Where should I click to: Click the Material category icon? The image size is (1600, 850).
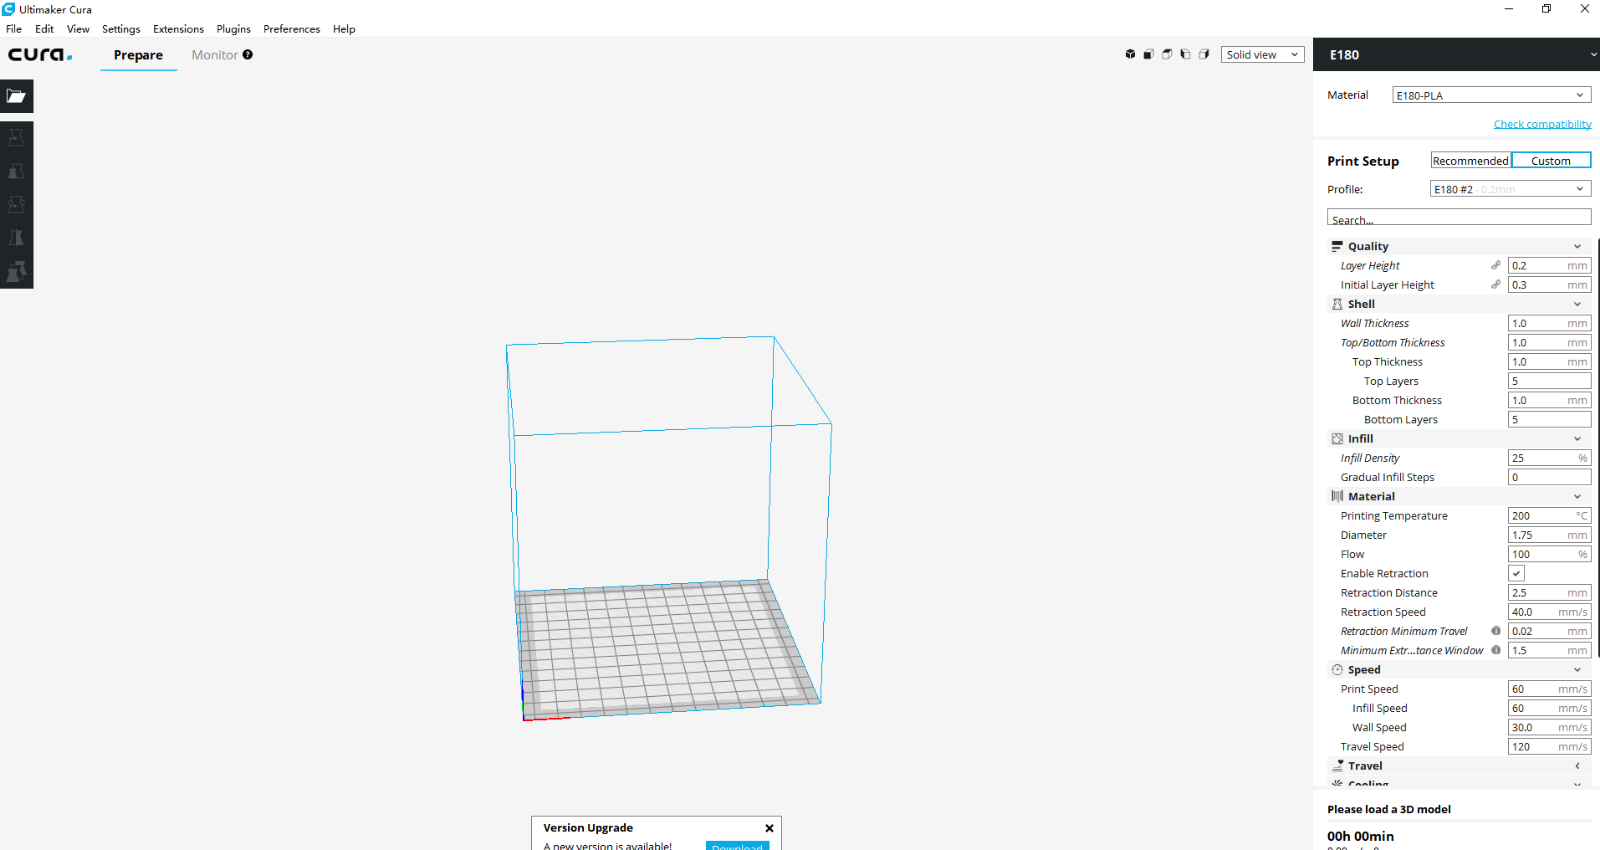pyautogui.click(x=1337, y=496)
